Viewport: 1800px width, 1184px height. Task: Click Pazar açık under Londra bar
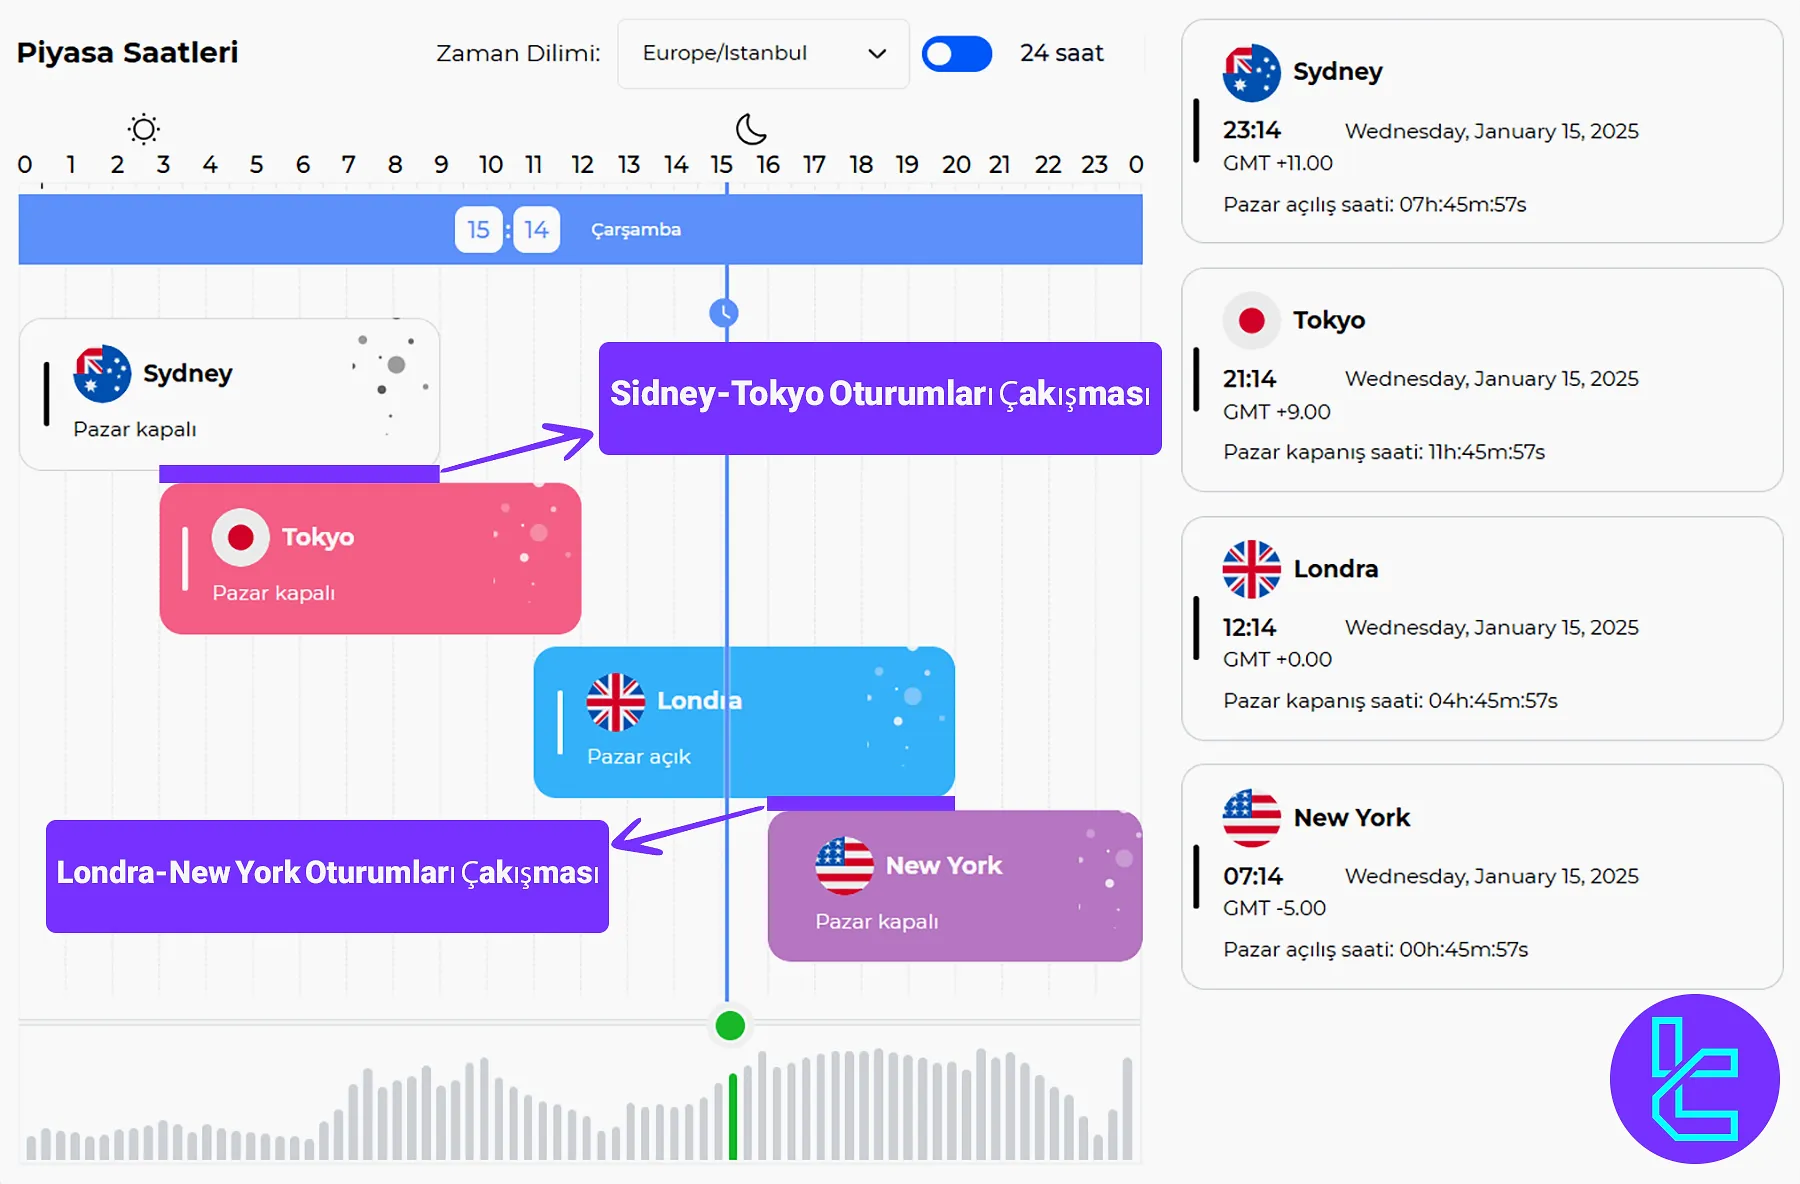point(639,757)
